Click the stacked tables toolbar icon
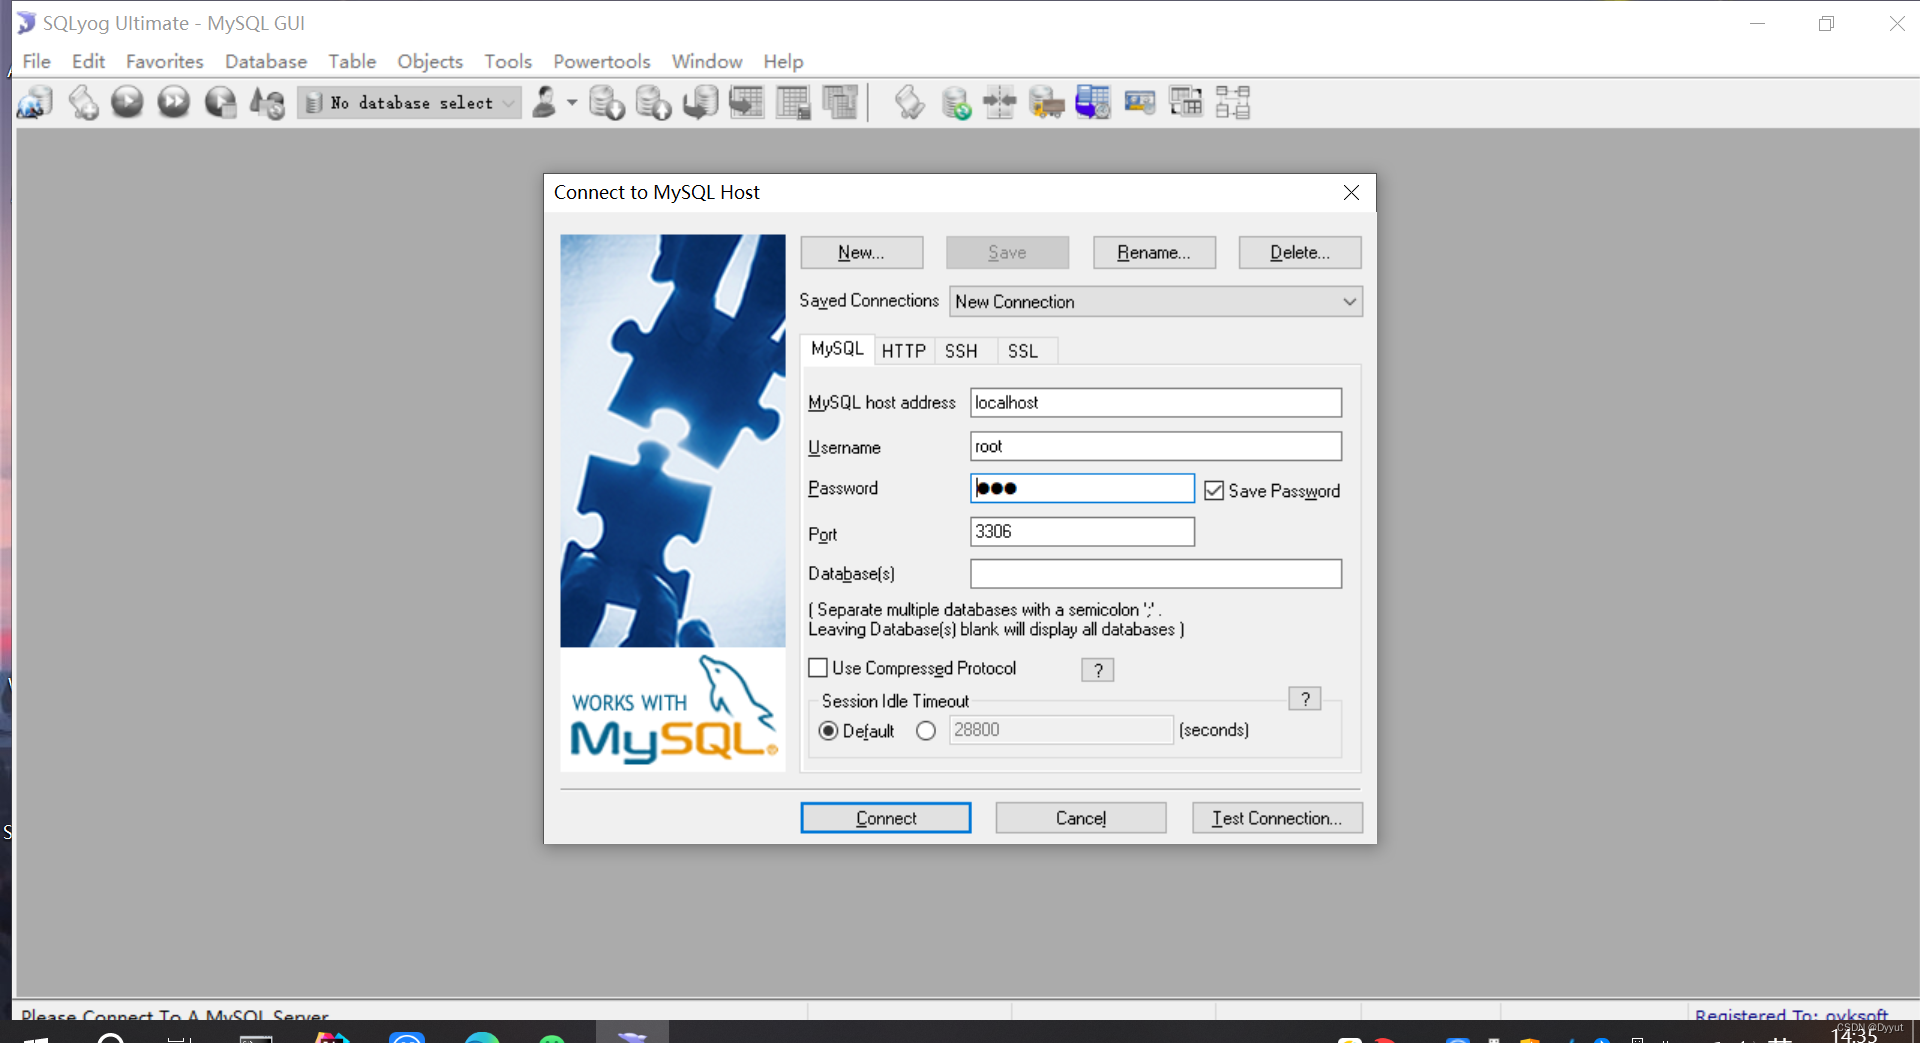The height and width of the screenshot is (1043, 1920). coord(840,102)
